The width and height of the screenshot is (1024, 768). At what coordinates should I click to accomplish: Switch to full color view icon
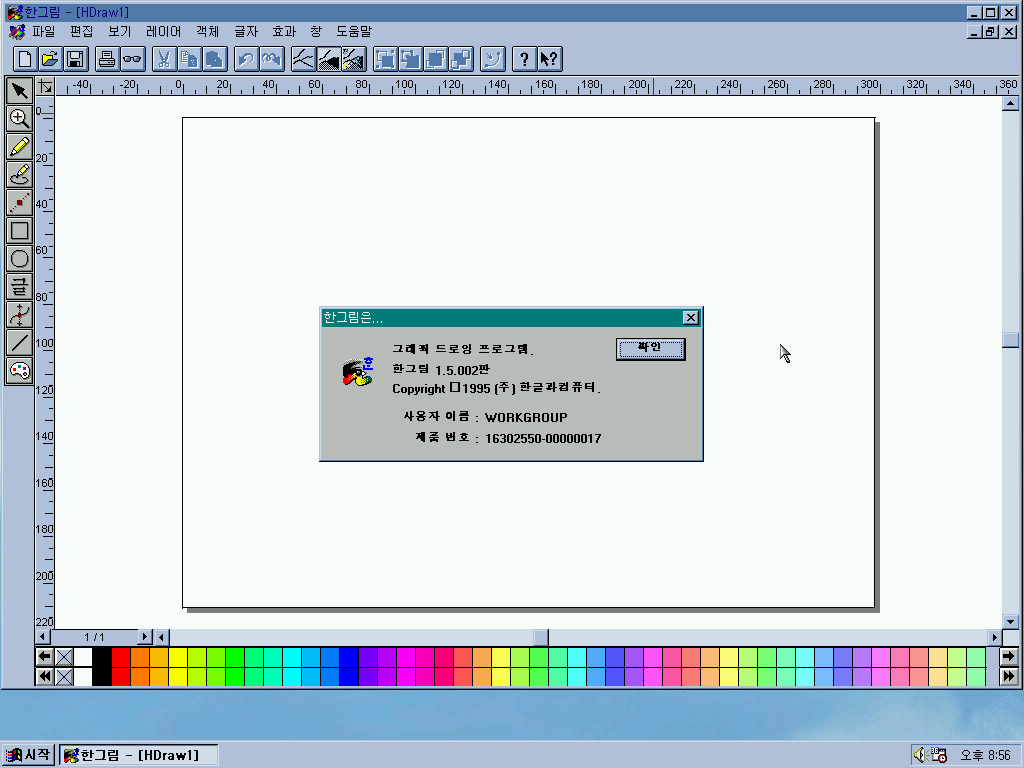pos(354,59)
